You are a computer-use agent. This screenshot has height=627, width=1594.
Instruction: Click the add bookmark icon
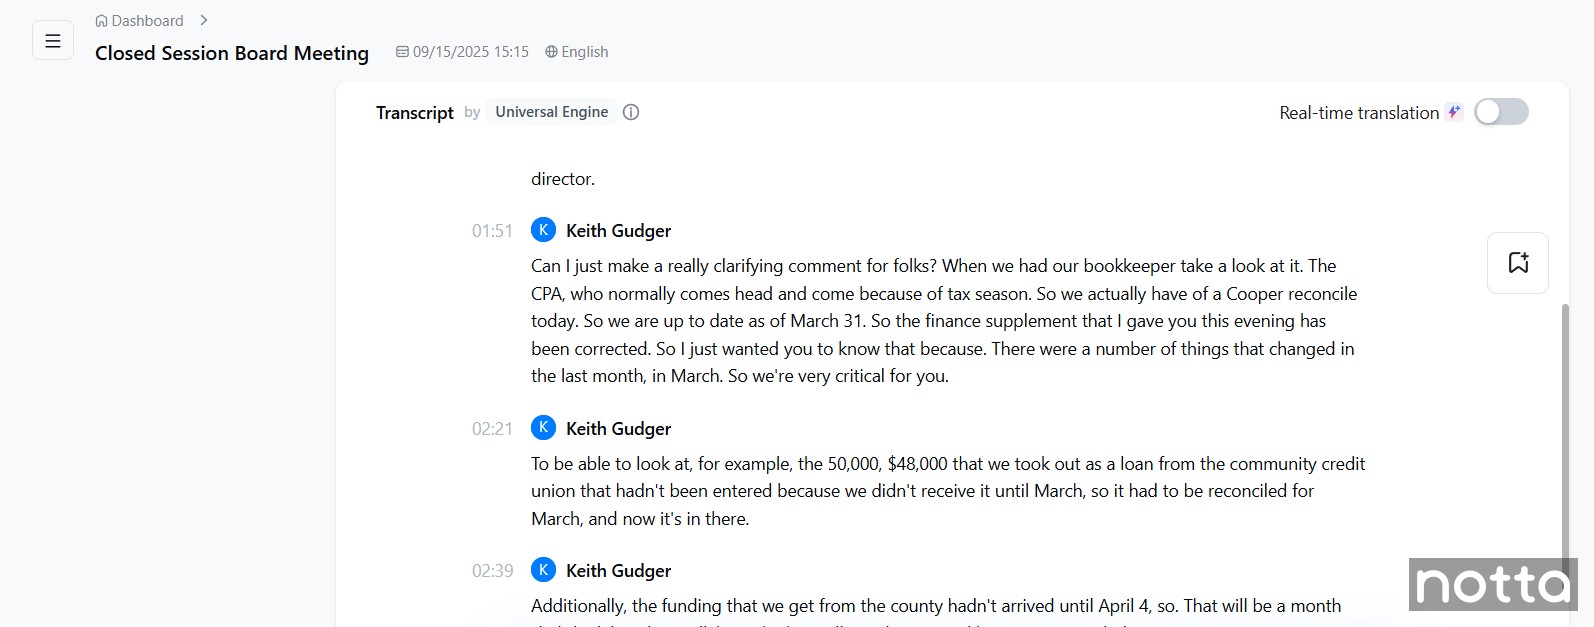[x=1517, y=263]
